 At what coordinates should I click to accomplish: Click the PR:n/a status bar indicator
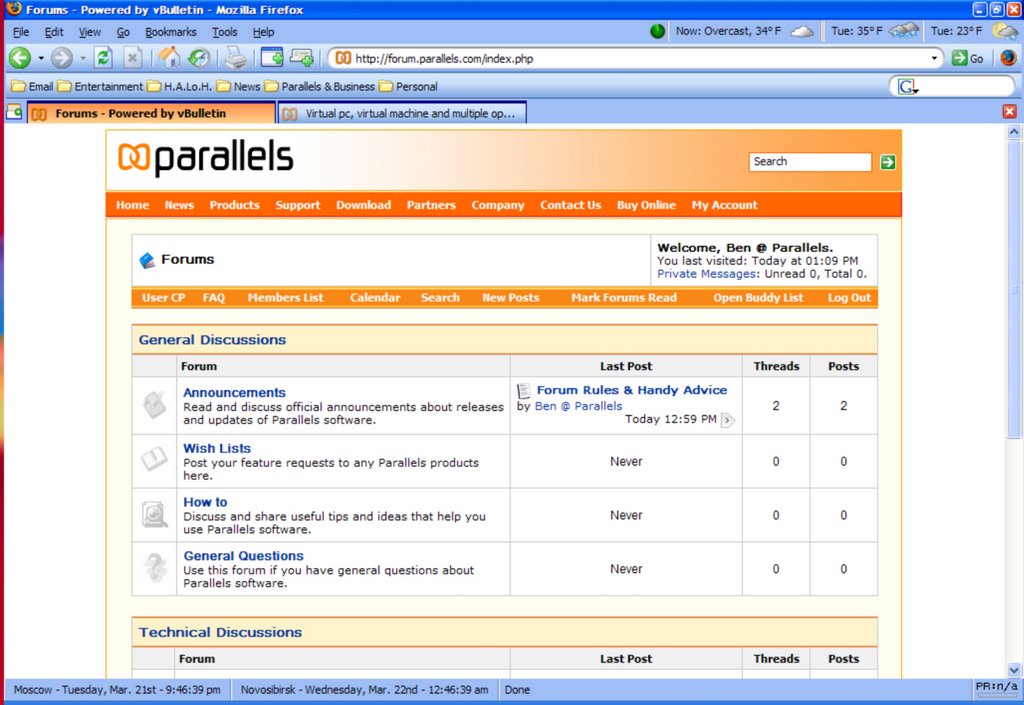pyautogui.click(x=996, y=687)
